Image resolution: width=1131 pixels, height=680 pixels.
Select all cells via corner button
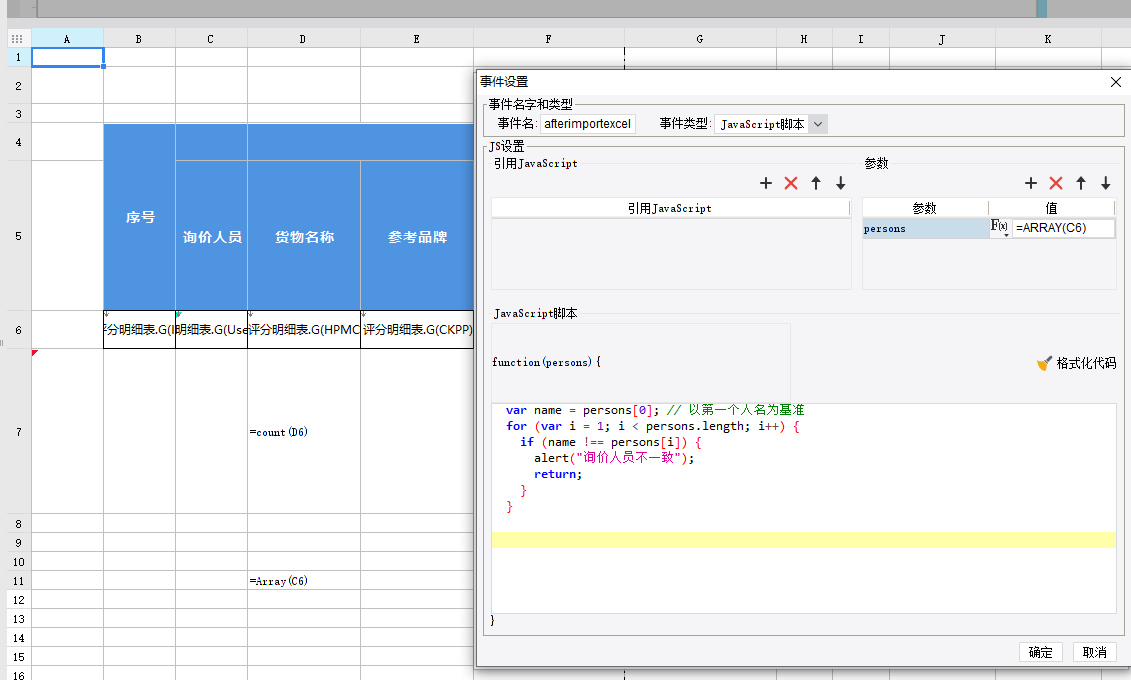[17, 39]
